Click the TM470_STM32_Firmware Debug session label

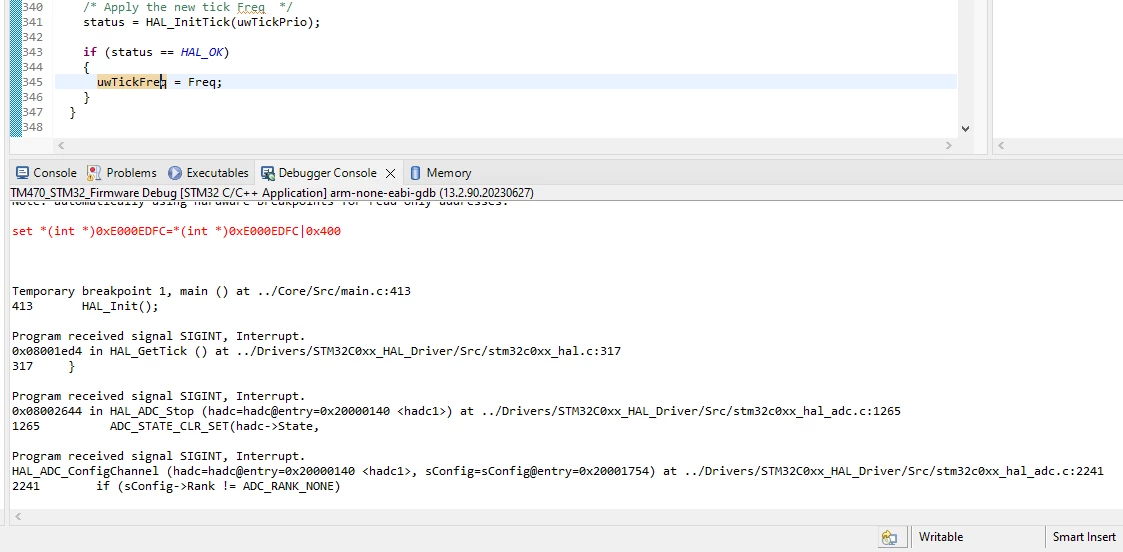coord(272,193)
